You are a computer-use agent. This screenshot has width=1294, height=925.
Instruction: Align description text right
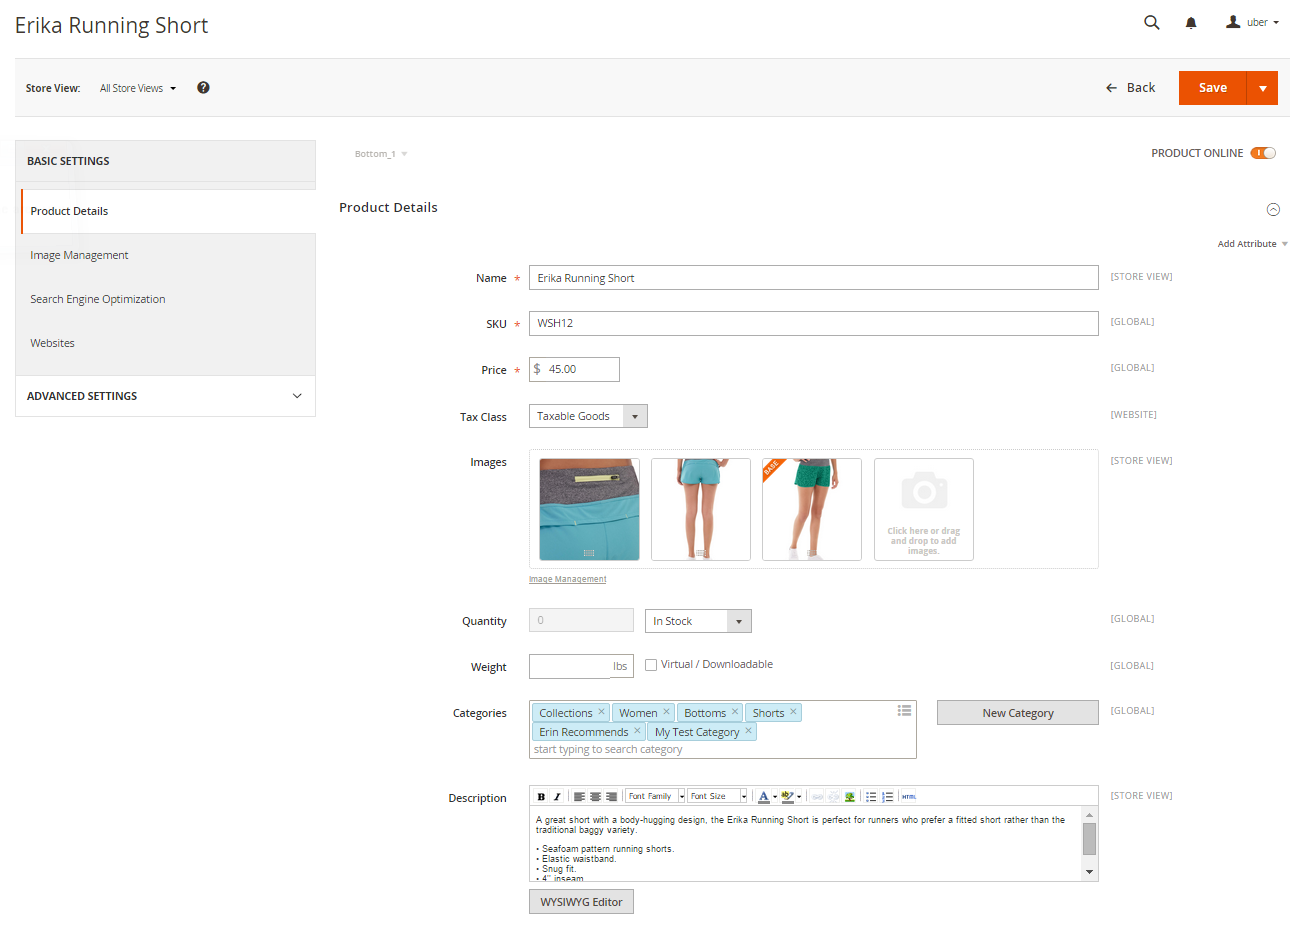point(611,796)
